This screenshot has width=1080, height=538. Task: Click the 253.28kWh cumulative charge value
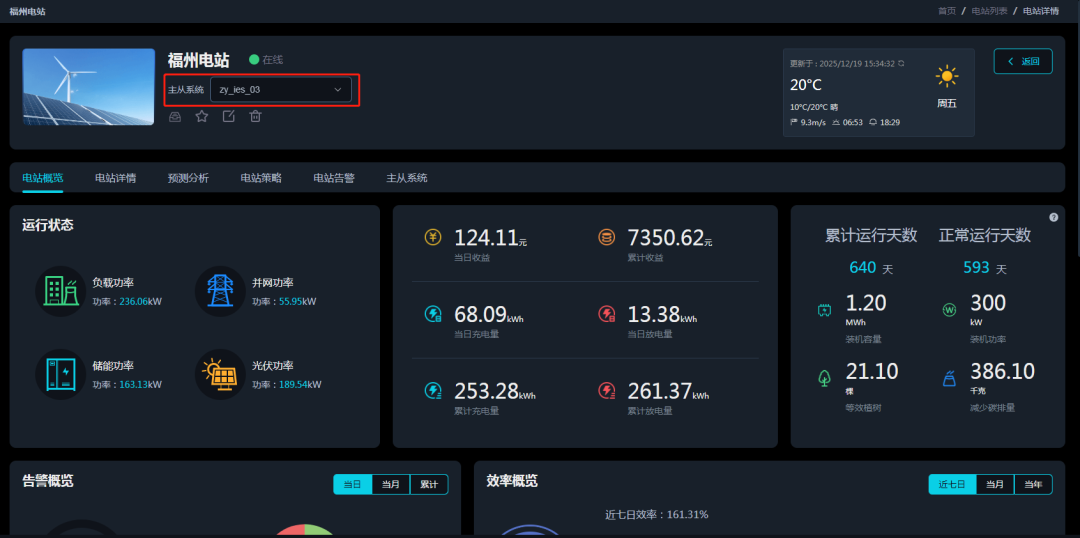tap(495, 391)
